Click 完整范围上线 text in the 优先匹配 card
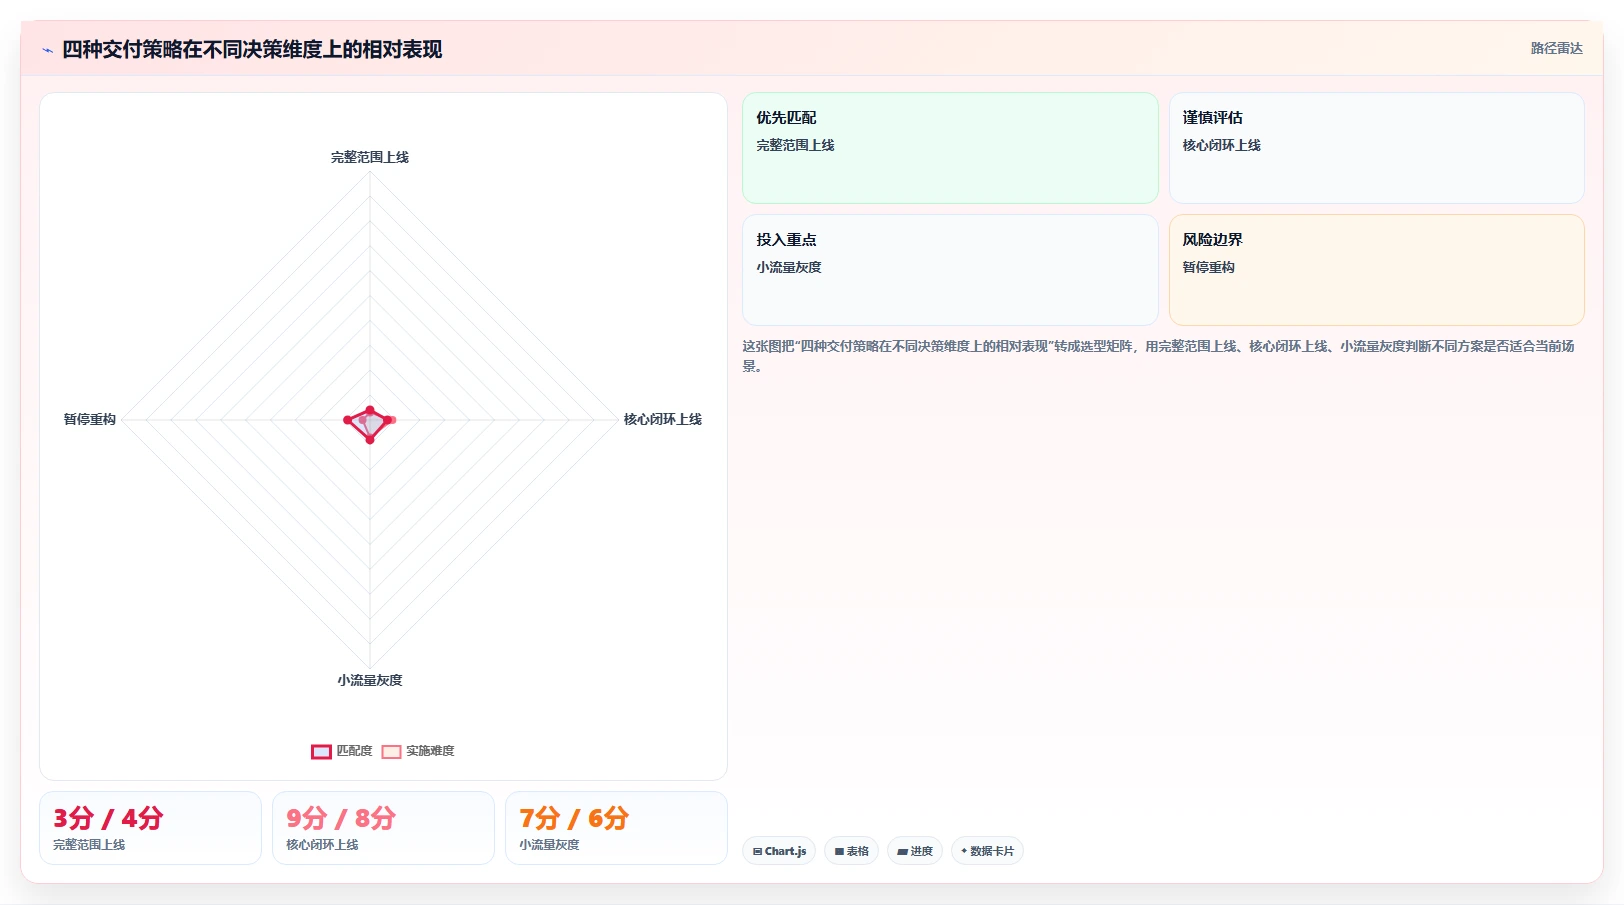 pyautogui.click(x=795, y=145)
